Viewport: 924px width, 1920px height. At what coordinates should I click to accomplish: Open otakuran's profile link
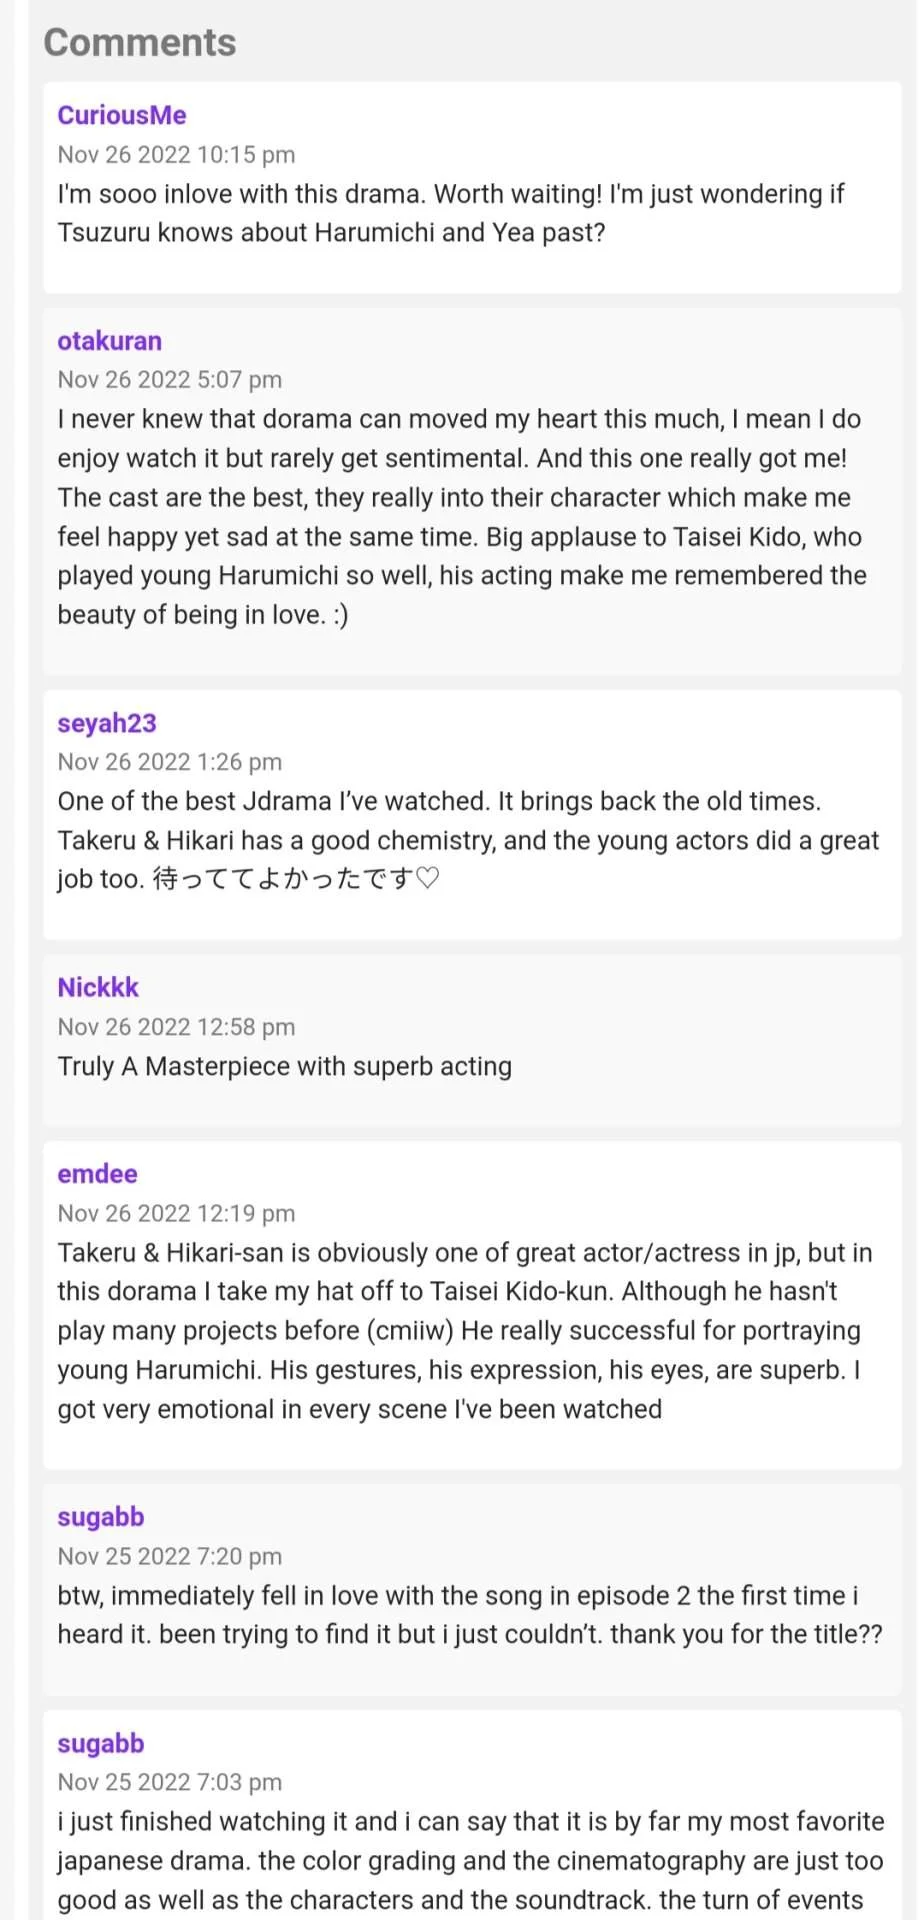coord(109,341)
